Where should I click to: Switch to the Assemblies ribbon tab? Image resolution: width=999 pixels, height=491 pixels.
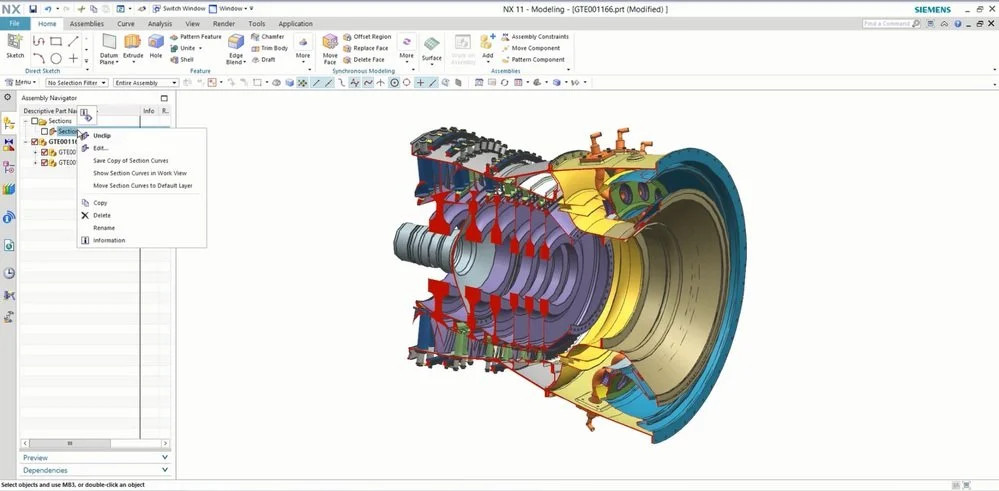pos(86,23)
